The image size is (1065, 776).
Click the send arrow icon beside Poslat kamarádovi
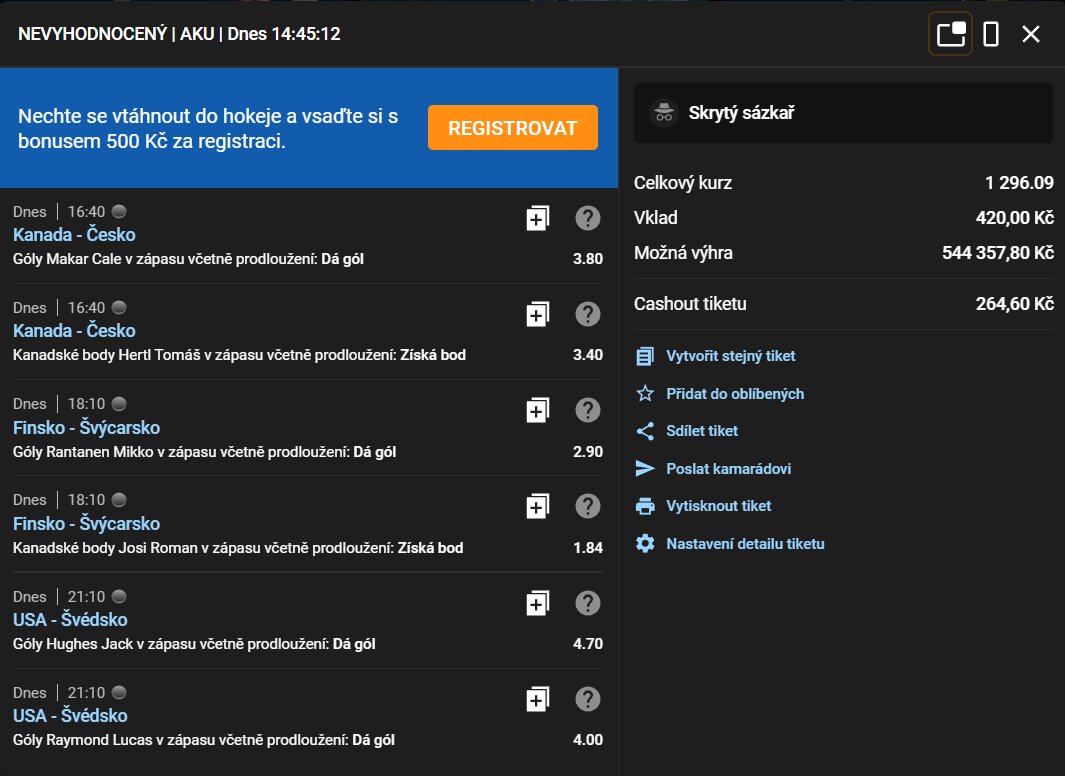coord(645,468)
